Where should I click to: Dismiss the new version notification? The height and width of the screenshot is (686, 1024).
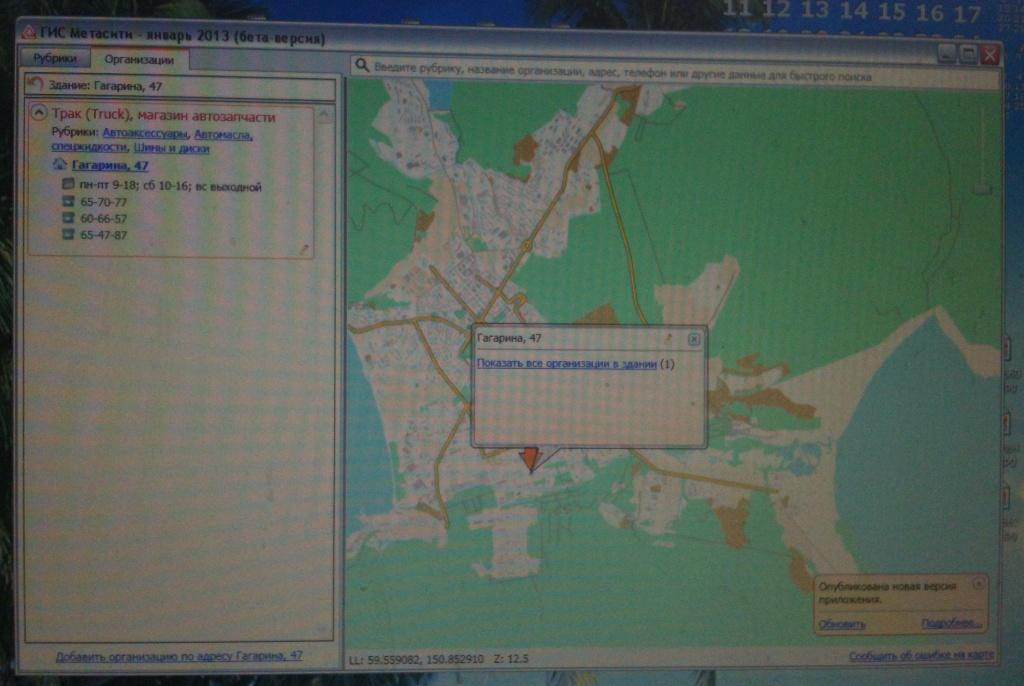979,581
